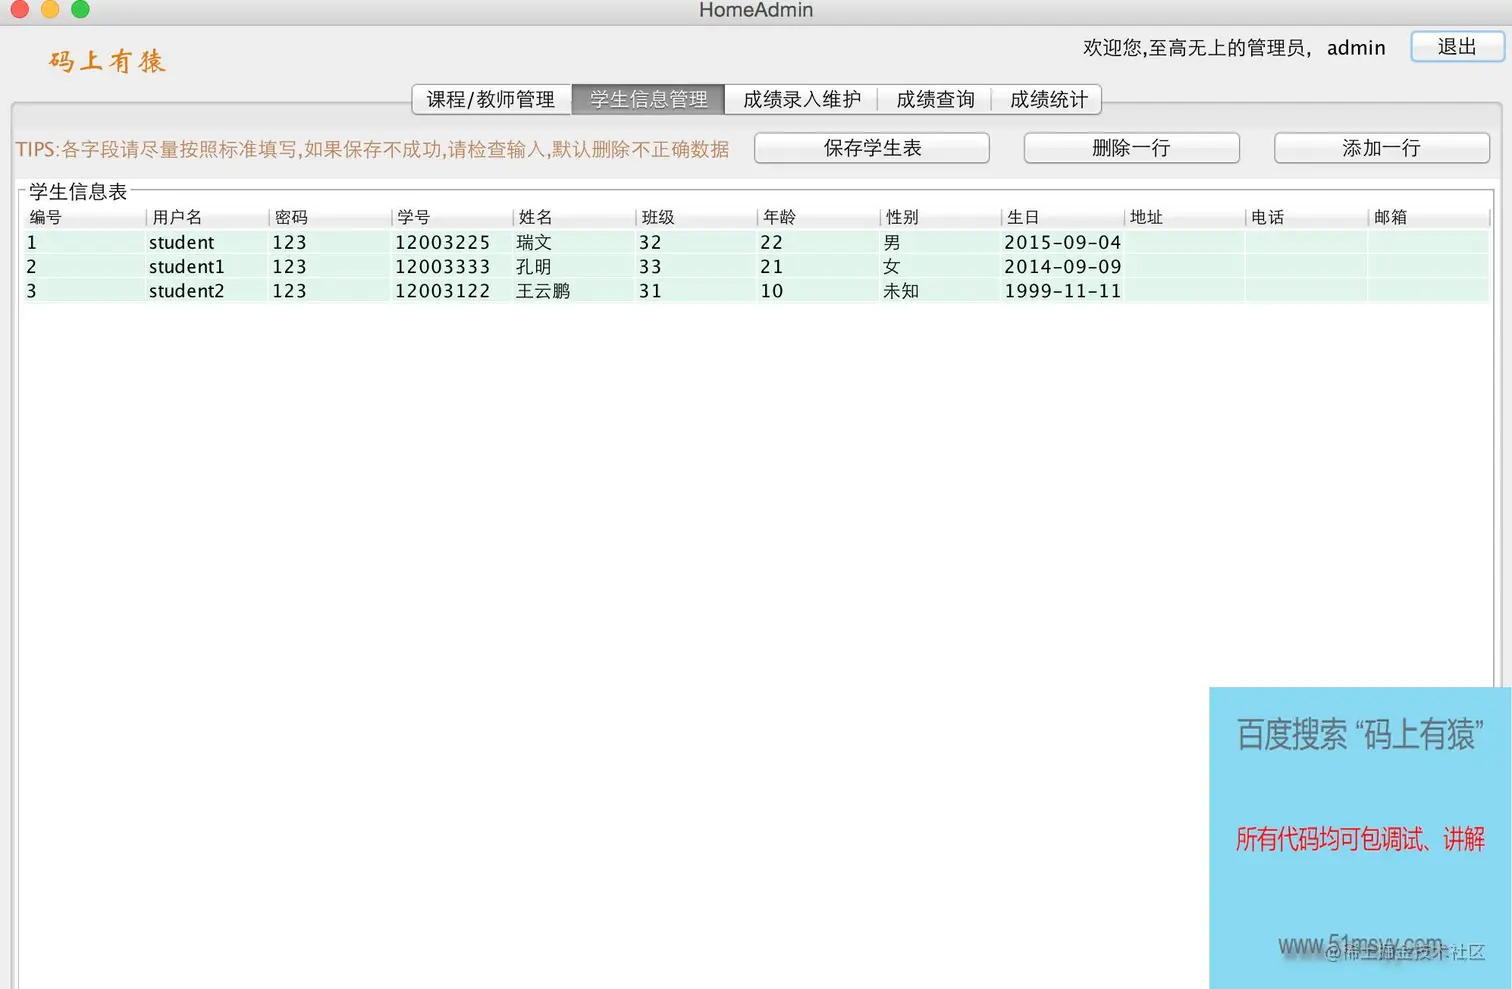This screenshot has width=1512, height=989.
Task: Click the 生日 column header
Action: pyautogui.click(x=1062, y=217)
